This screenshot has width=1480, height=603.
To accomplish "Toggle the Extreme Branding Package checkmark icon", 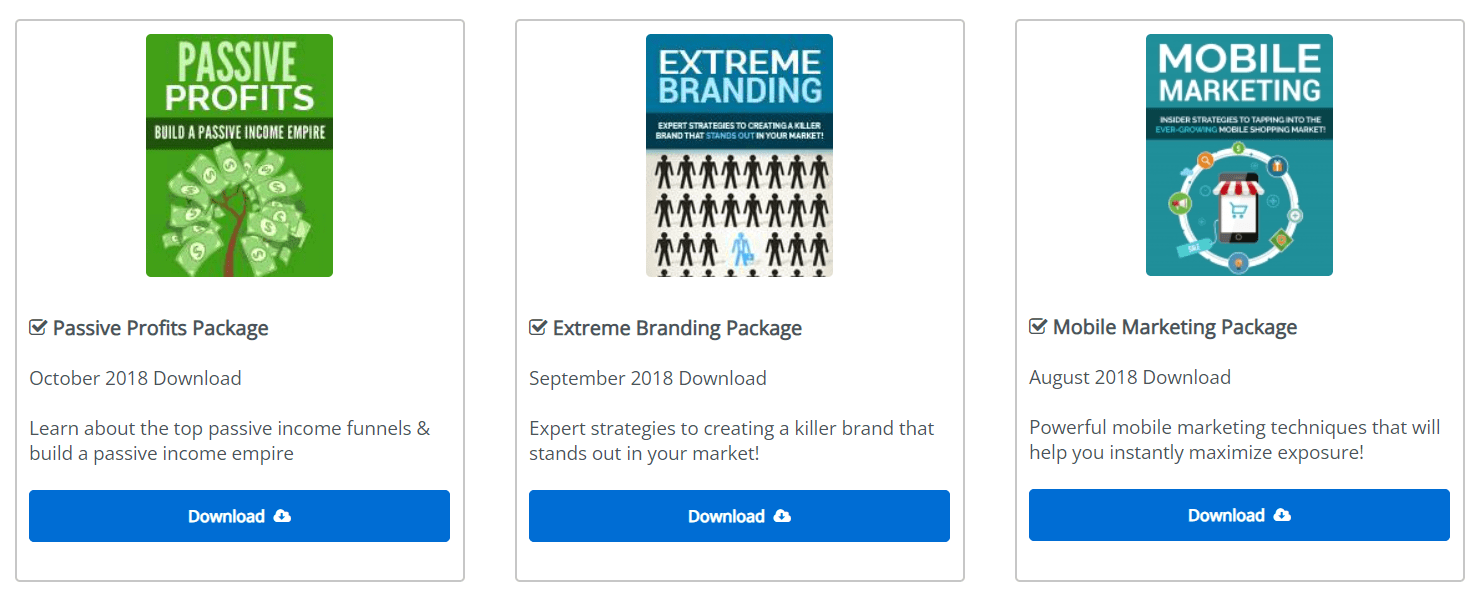I will tap(538, 328).
